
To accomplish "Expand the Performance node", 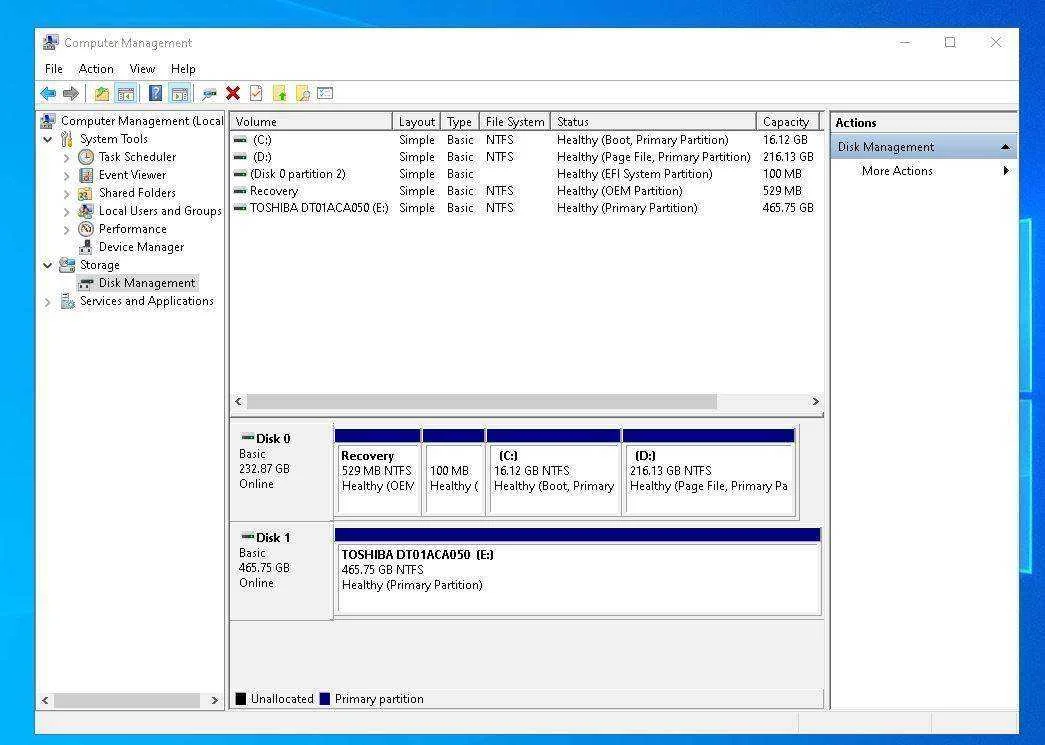I will coord(66,230).
